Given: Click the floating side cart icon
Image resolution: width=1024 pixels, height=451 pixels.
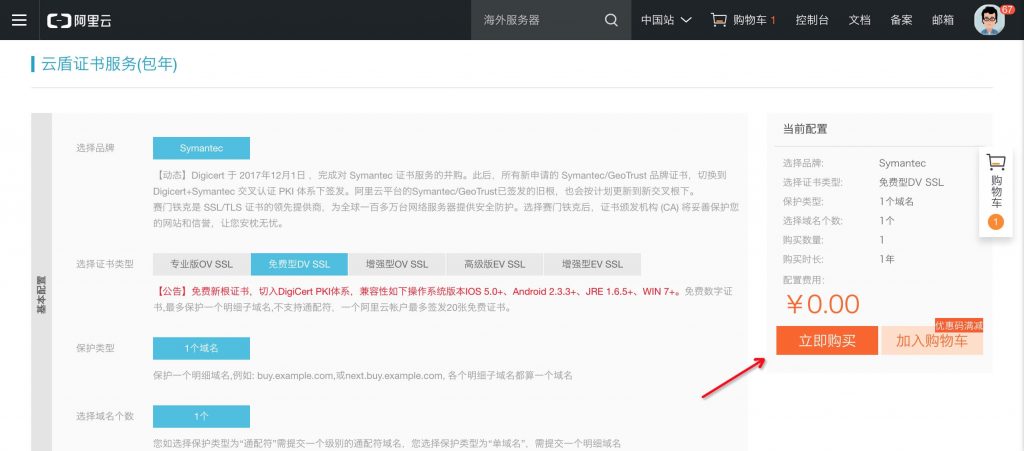Looking at the screenshot, I should point(996,162).
